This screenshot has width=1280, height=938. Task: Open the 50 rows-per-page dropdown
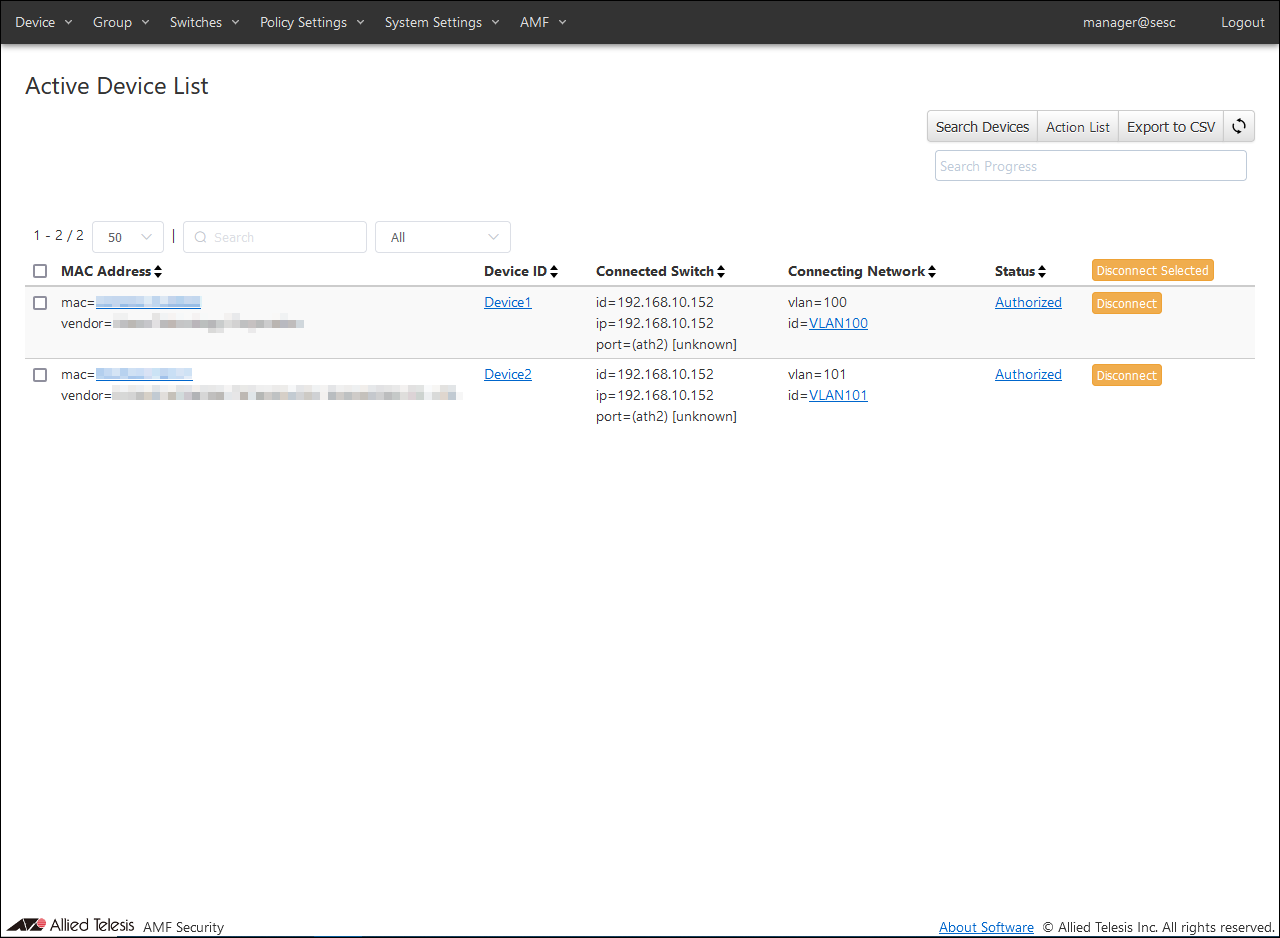pos(128,237)
